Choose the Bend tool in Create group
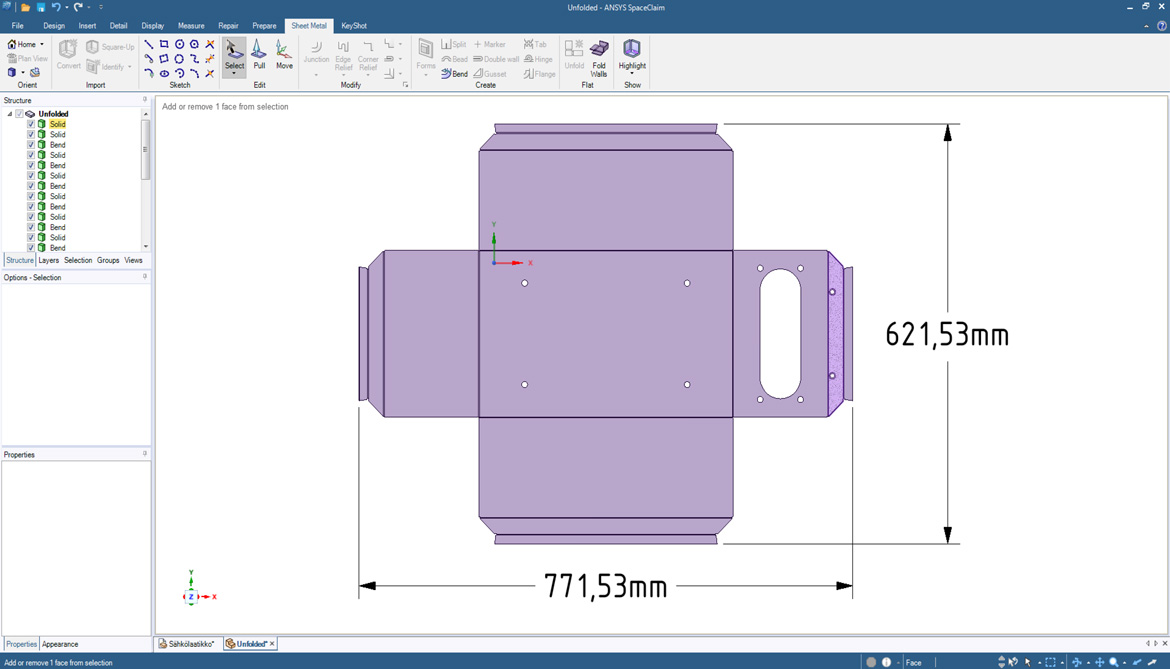 point(455,74)
